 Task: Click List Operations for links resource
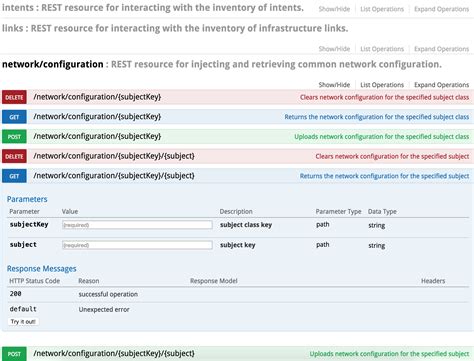tap(382, 49)
